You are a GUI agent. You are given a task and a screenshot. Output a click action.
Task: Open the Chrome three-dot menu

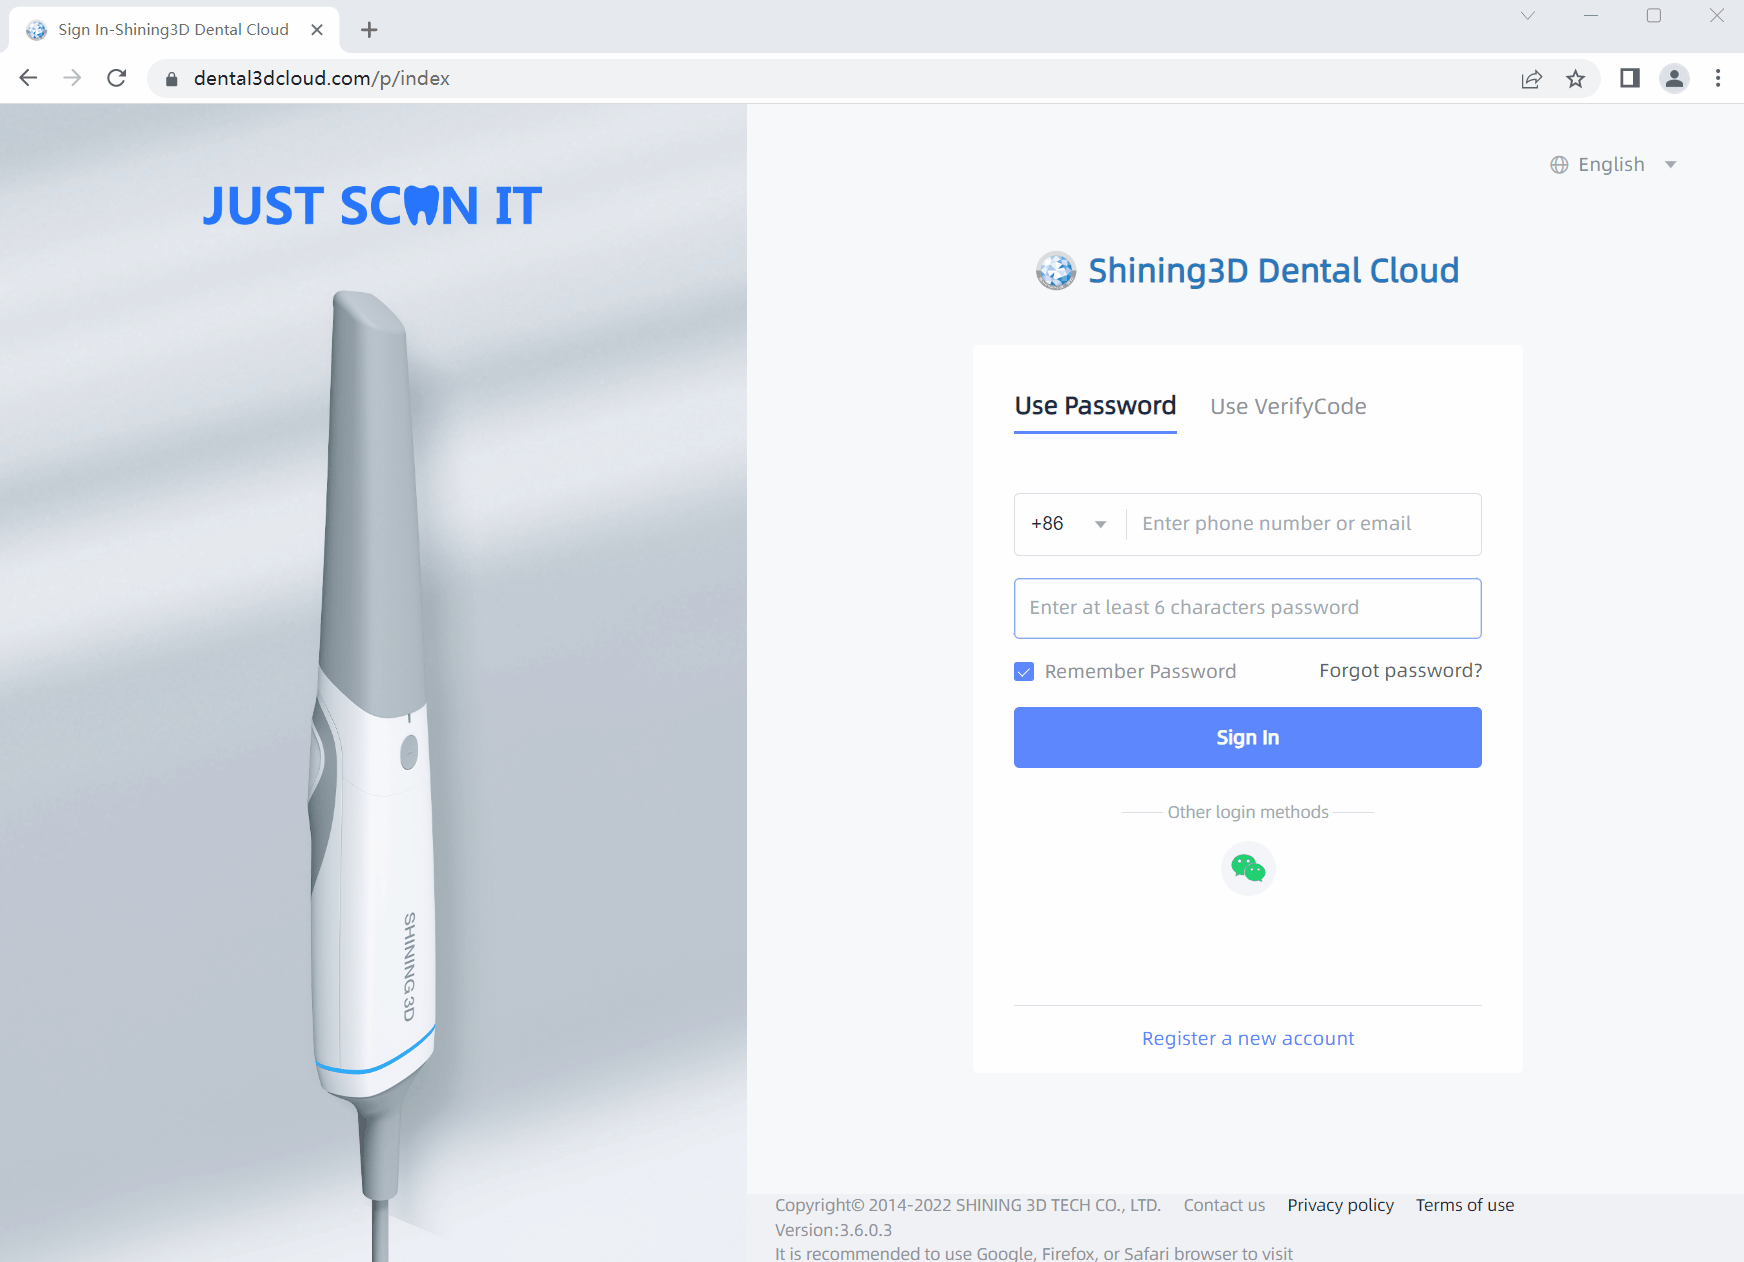(1718, 78)
